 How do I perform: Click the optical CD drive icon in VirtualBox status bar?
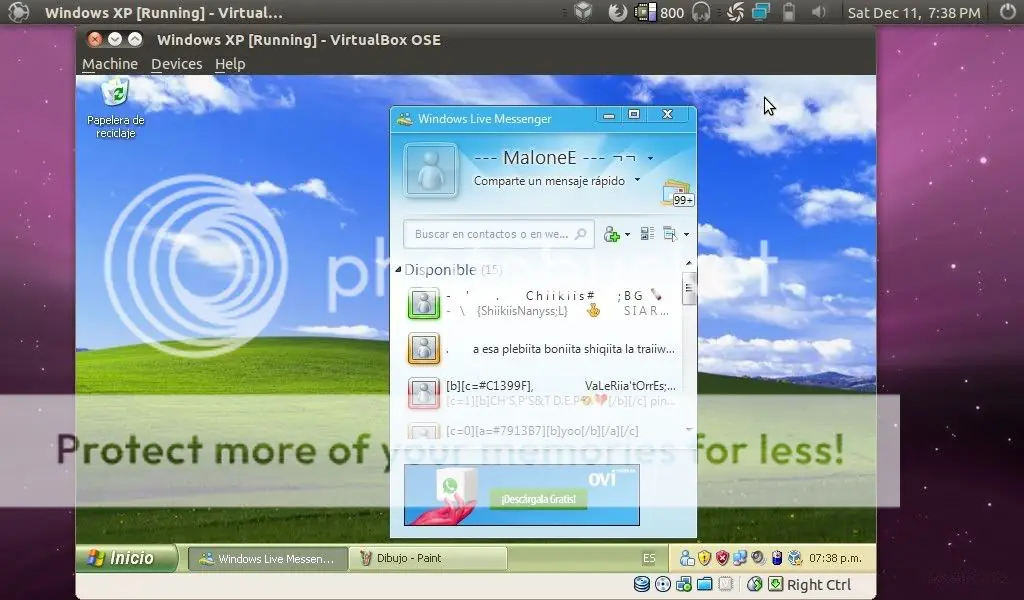663,584
